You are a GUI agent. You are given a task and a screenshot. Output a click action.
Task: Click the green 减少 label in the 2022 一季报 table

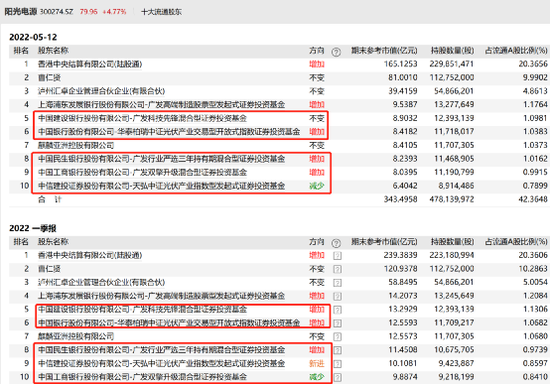(316, 377)
